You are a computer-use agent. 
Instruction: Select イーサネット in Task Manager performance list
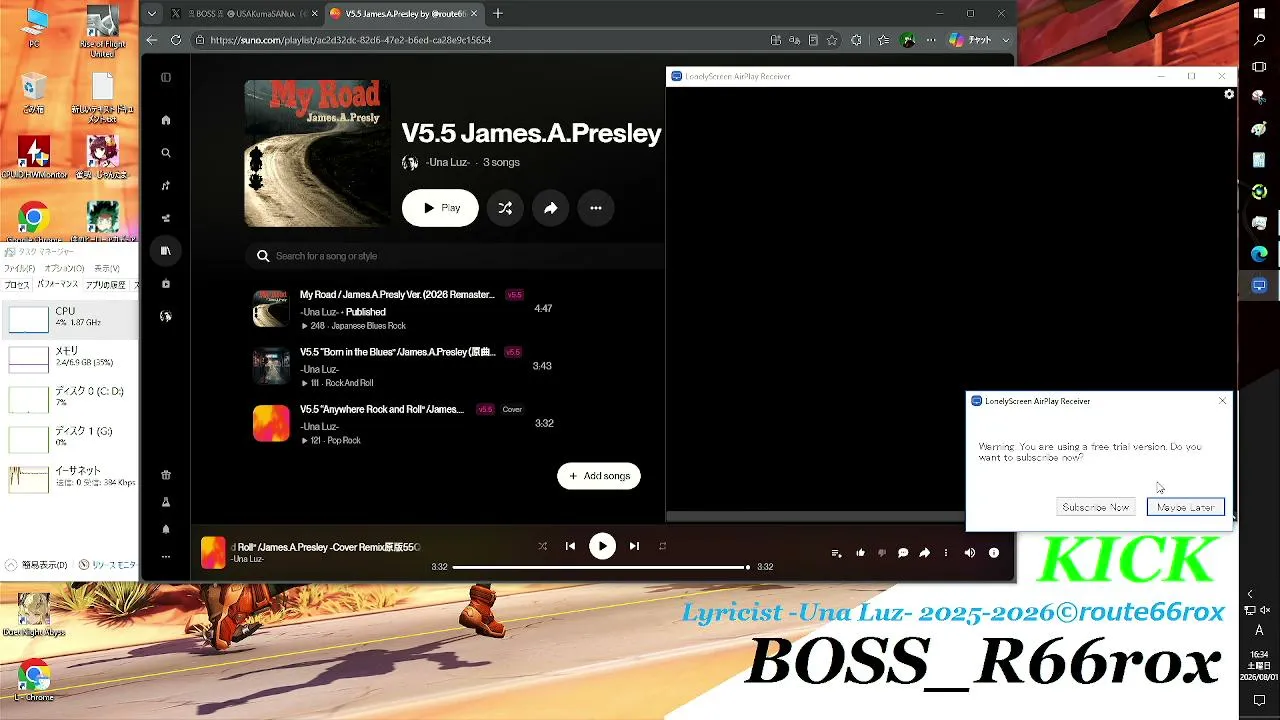point(70,478)
